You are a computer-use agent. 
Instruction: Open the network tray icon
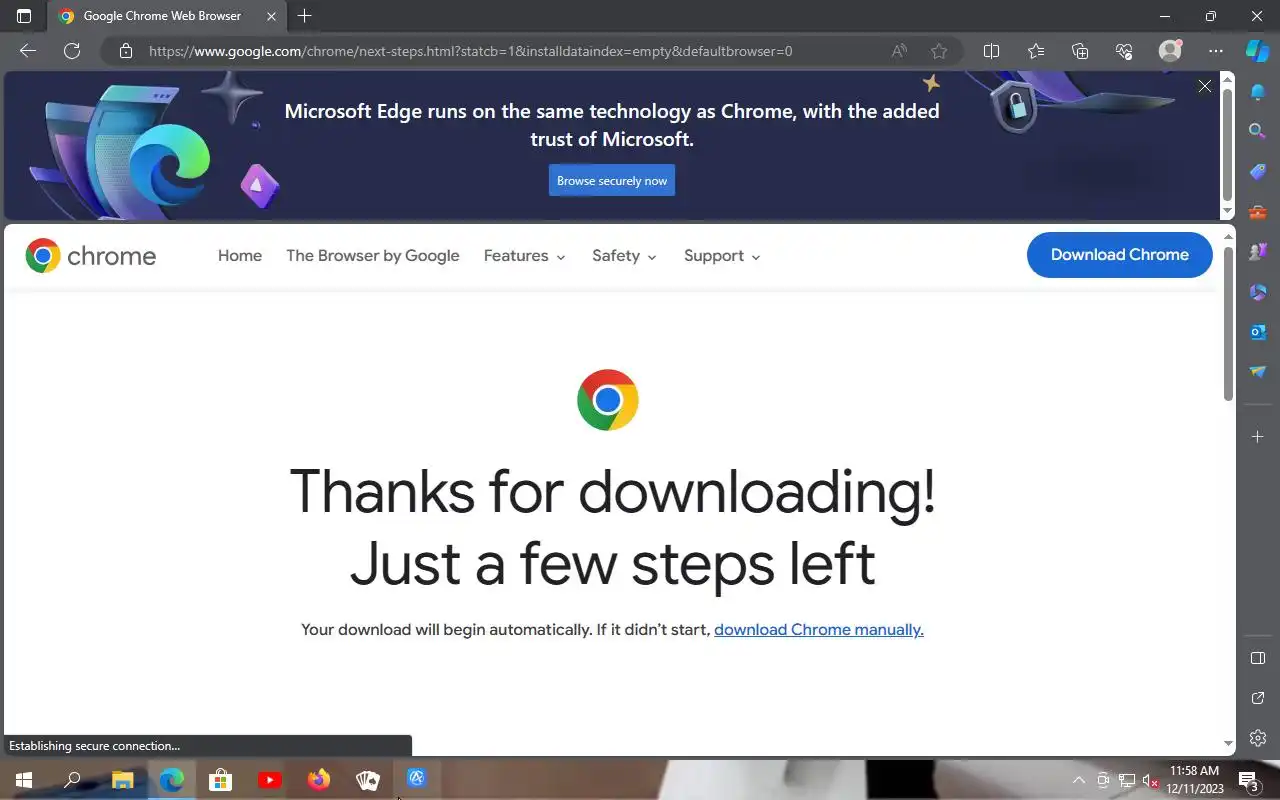[x=1127, y=780]
